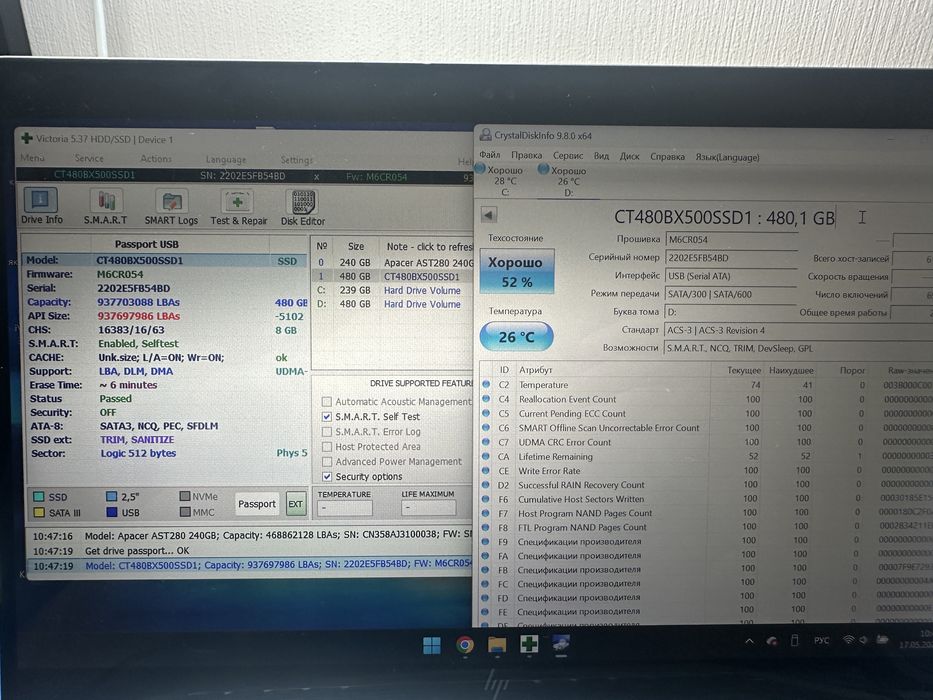Image resolution: width=933 pixels, height=700 pixels.
Task: Click the TEMPERATURE box in Victoria
Action: coord(345,508)
